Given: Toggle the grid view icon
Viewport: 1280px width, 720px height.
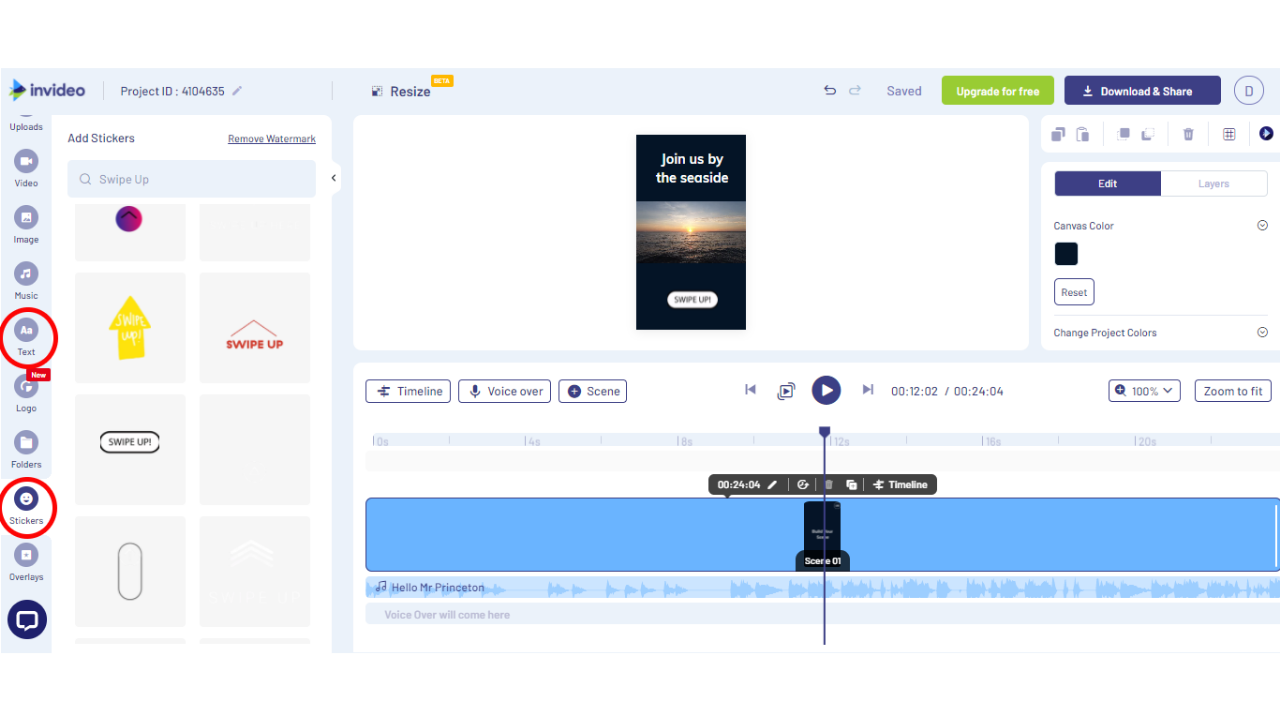Looking at the screenshot, I should click(x=1229, y=134).
